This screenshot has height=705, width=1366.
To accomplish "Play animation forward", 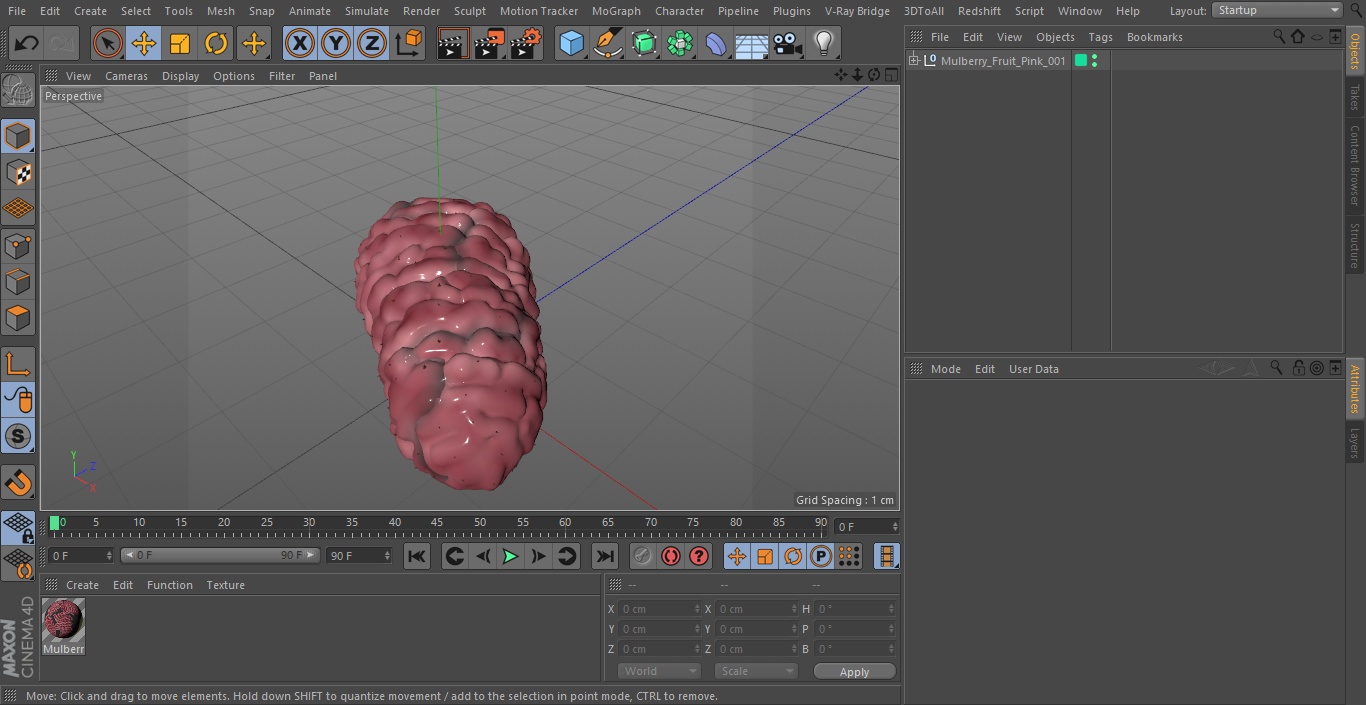I will [510, 556].
